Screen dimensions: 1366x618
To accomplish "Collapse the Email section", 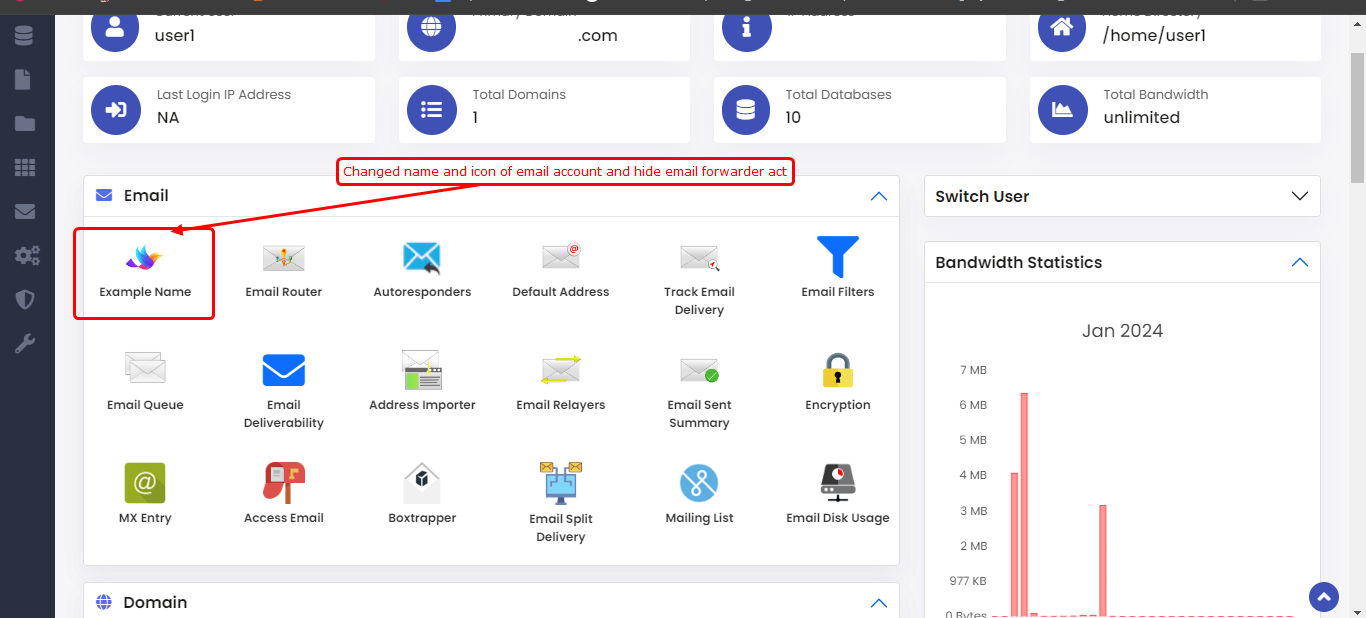I will [878, 196].
